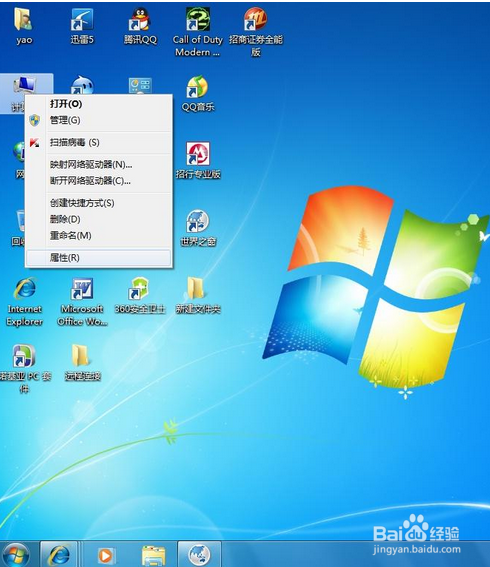Launch Windows Media Player from taskbar

pyautogui.click(x=106, y=555)
